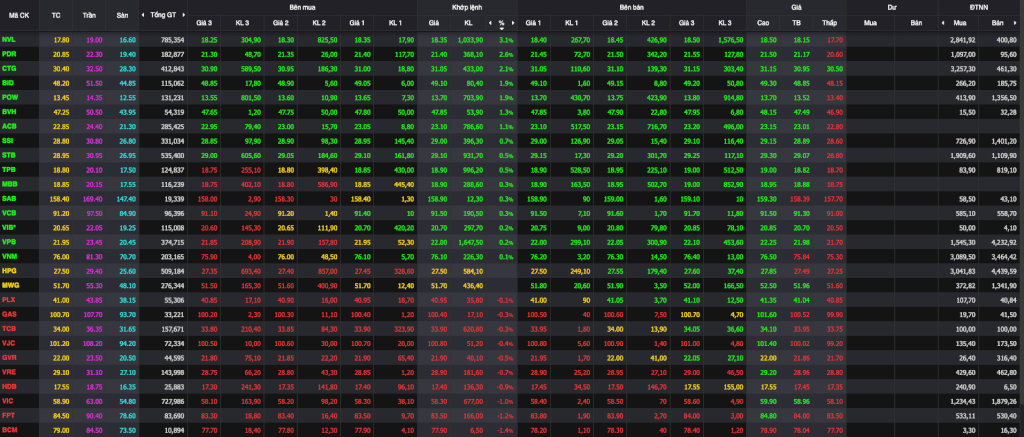Open the VJC stock symbol
This screenshot has height=437, width=1024.
point(8,342)
